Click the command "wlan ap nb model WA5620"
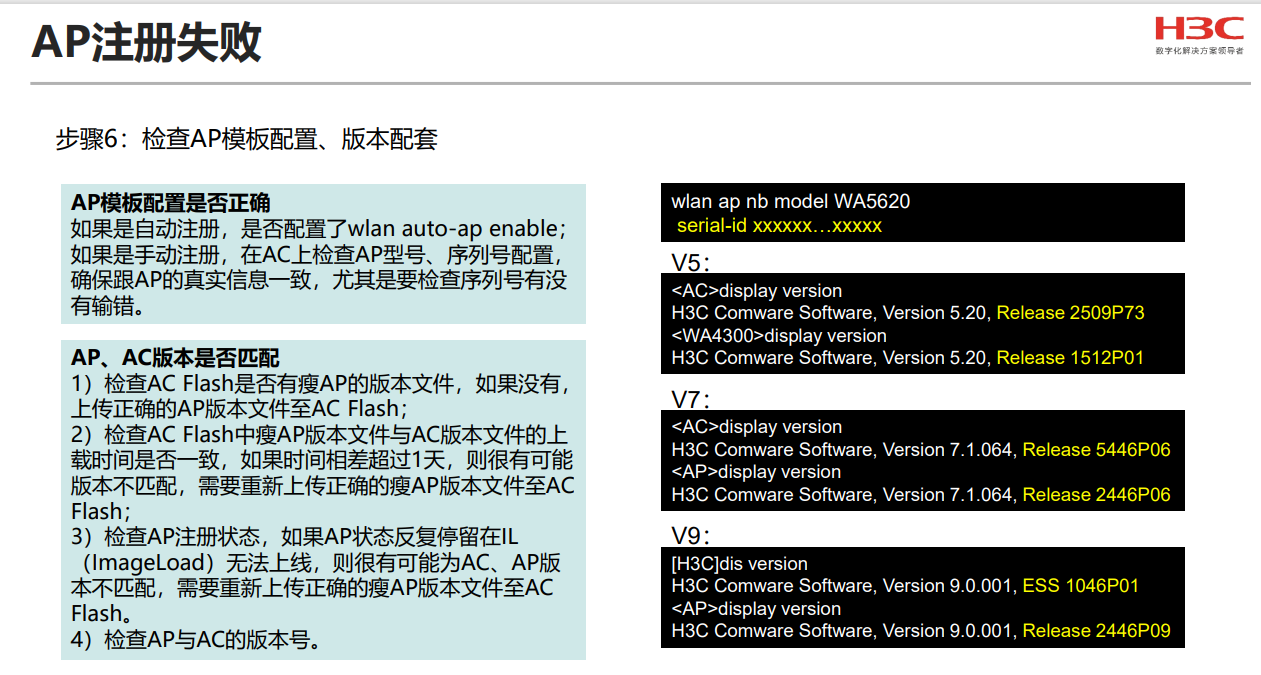This screenshot has height=675, width=1261. 791,202
